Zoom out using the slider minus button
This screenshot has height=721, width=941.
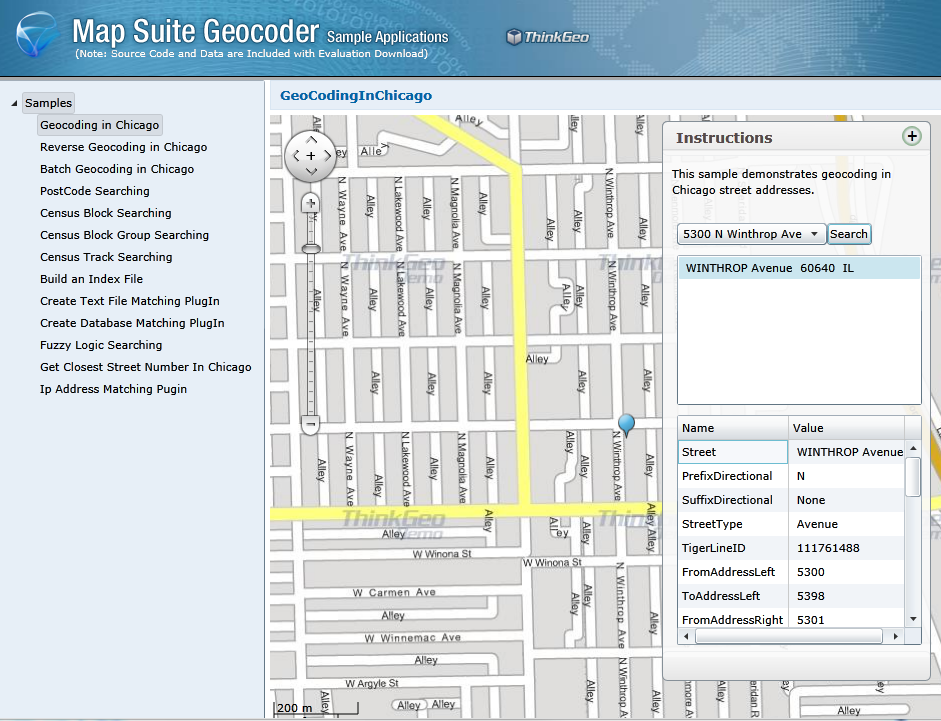(x=310, y=424)
